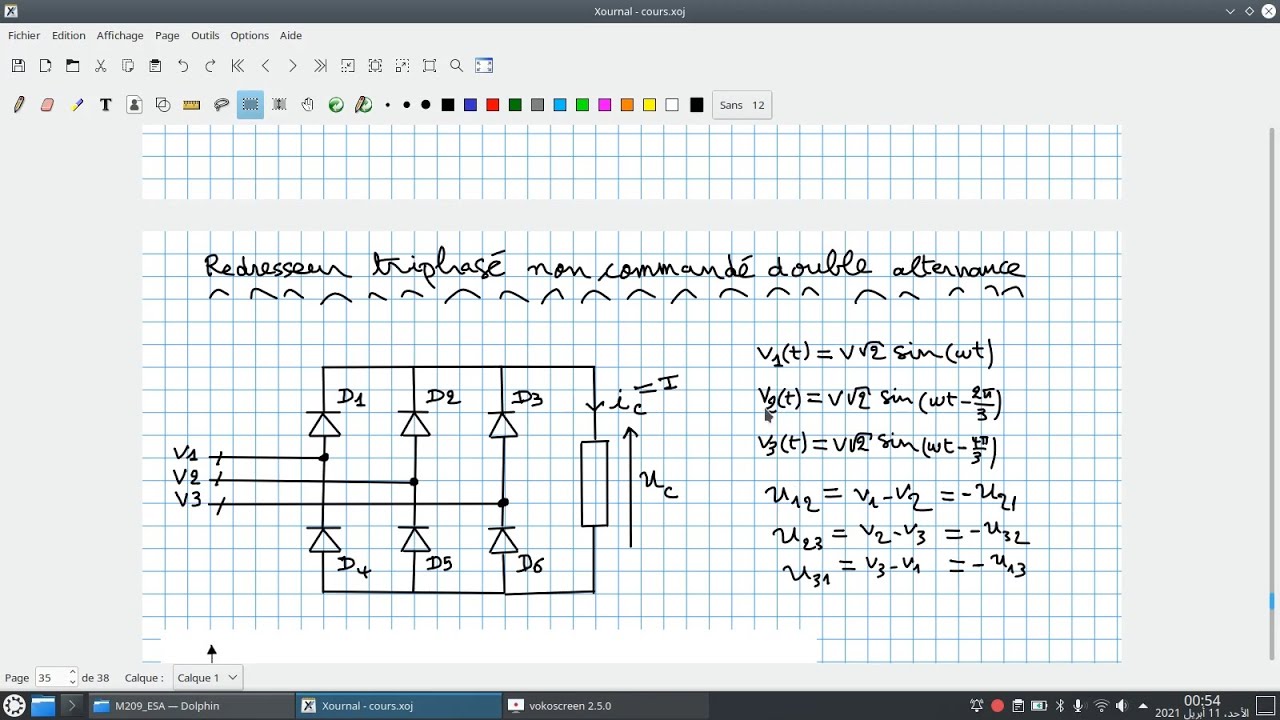1280x720 pixels.
Task: Click the Save icon in the toolbar
Action: click(x=18, y=66)
